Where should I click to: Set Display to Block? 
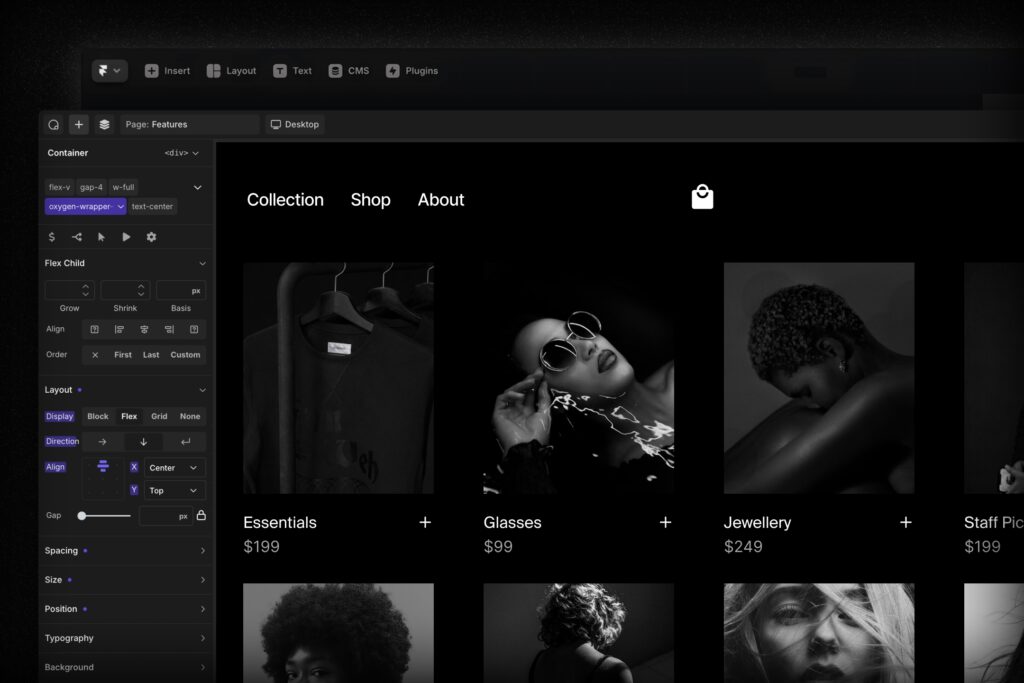coord(98,416)
